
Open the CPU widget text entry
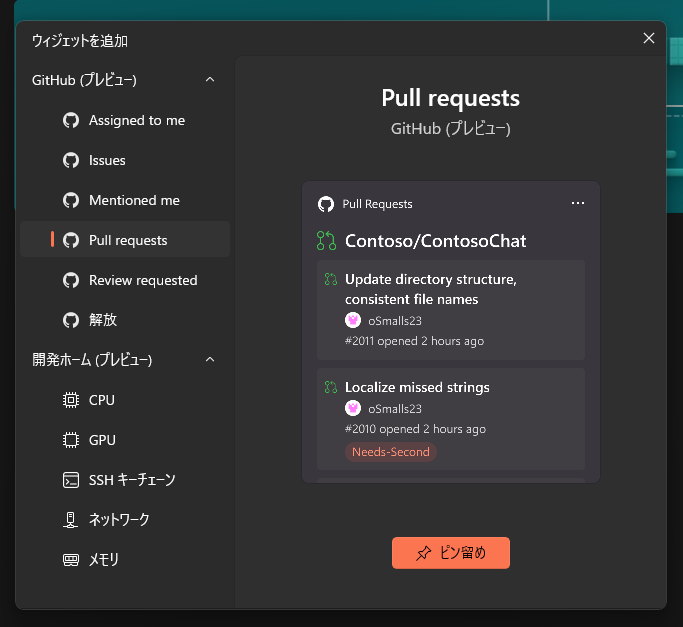click(102, 400)
